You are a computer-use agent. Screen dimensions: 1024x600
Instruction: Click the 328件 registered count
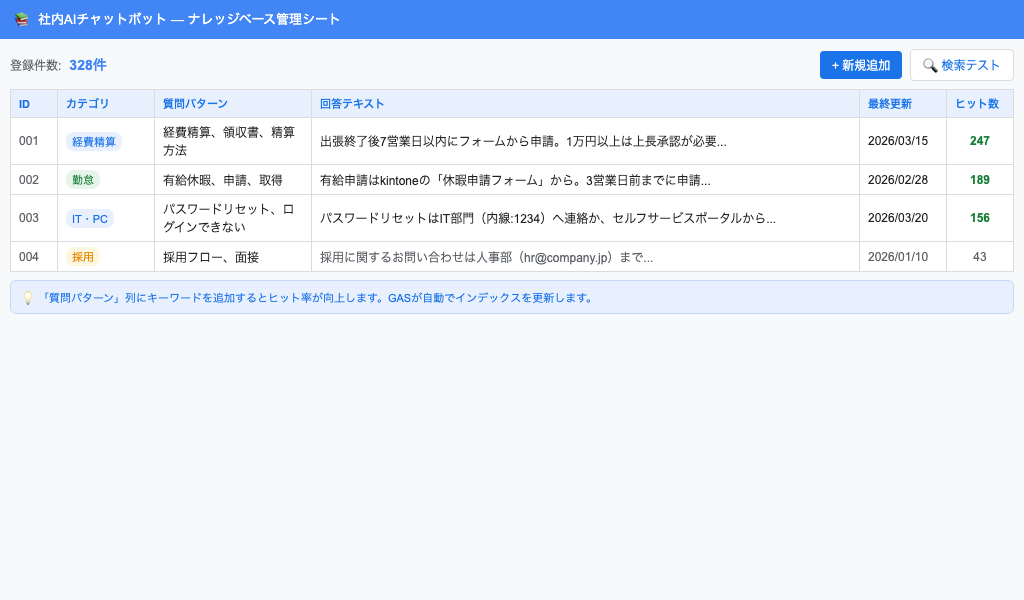[87, 65]
